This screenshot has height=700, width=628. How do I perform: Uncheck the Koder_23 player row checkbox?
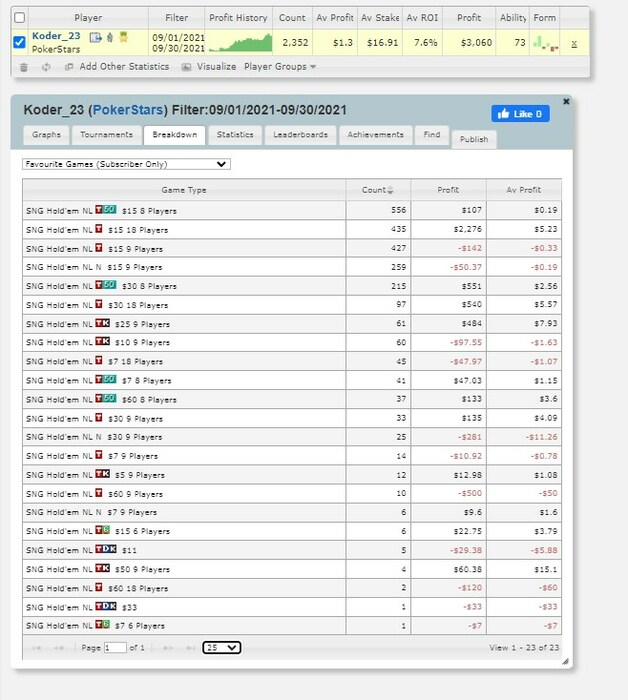pos(19,42)
